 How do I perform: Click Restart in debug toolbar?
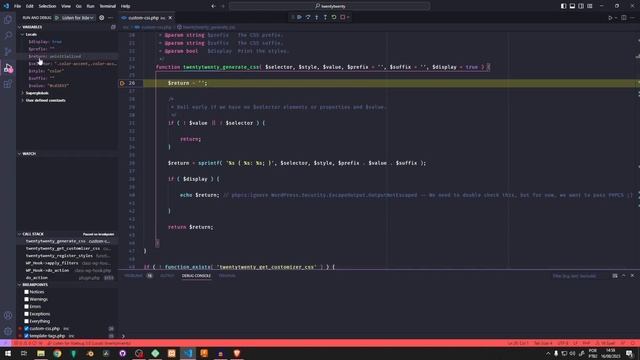(334, 17)
